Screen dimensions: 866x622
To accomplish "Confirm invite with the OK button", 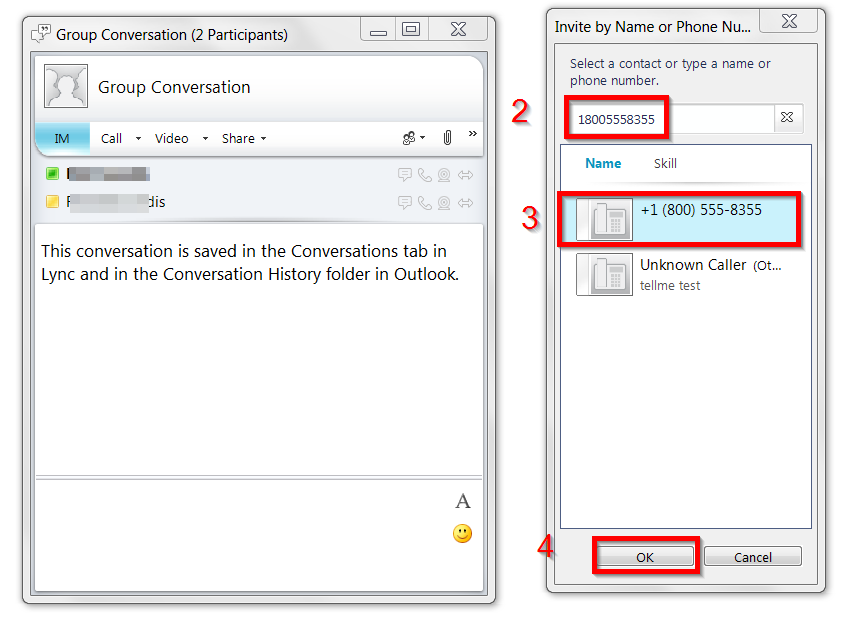I will click(645, 557).
